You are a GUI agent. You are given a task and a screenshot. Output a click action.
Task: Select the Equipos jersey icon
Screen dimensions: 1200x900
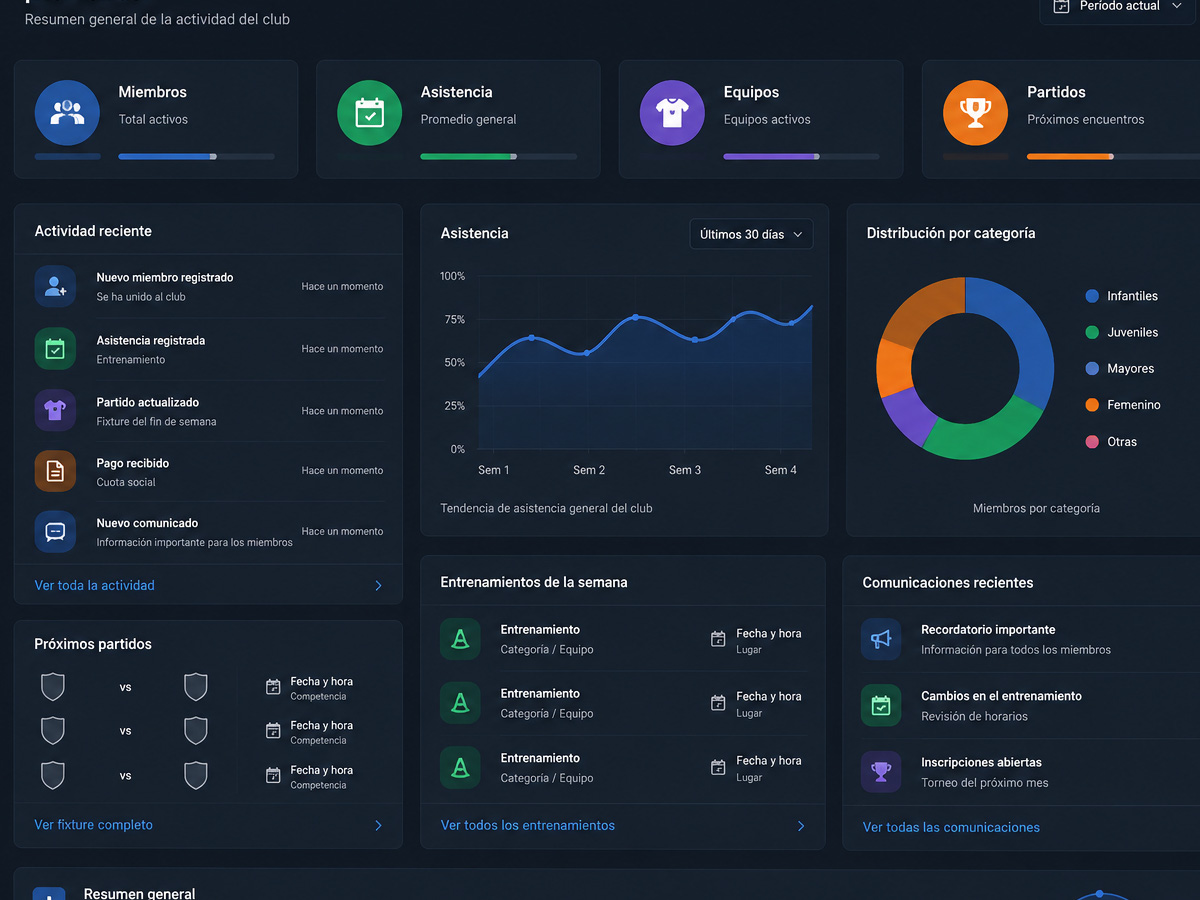coord(672,113)
